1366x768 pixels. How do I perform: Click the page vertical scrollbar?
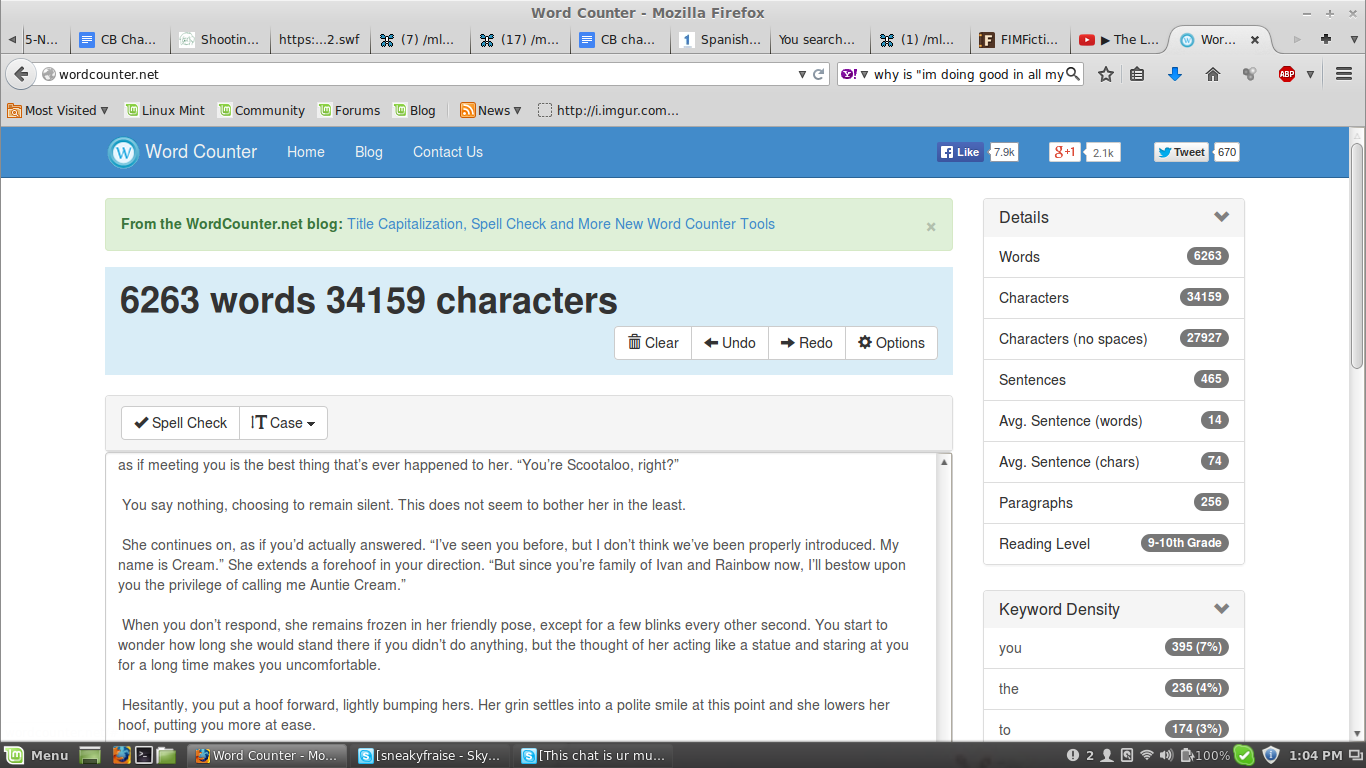1357,256
